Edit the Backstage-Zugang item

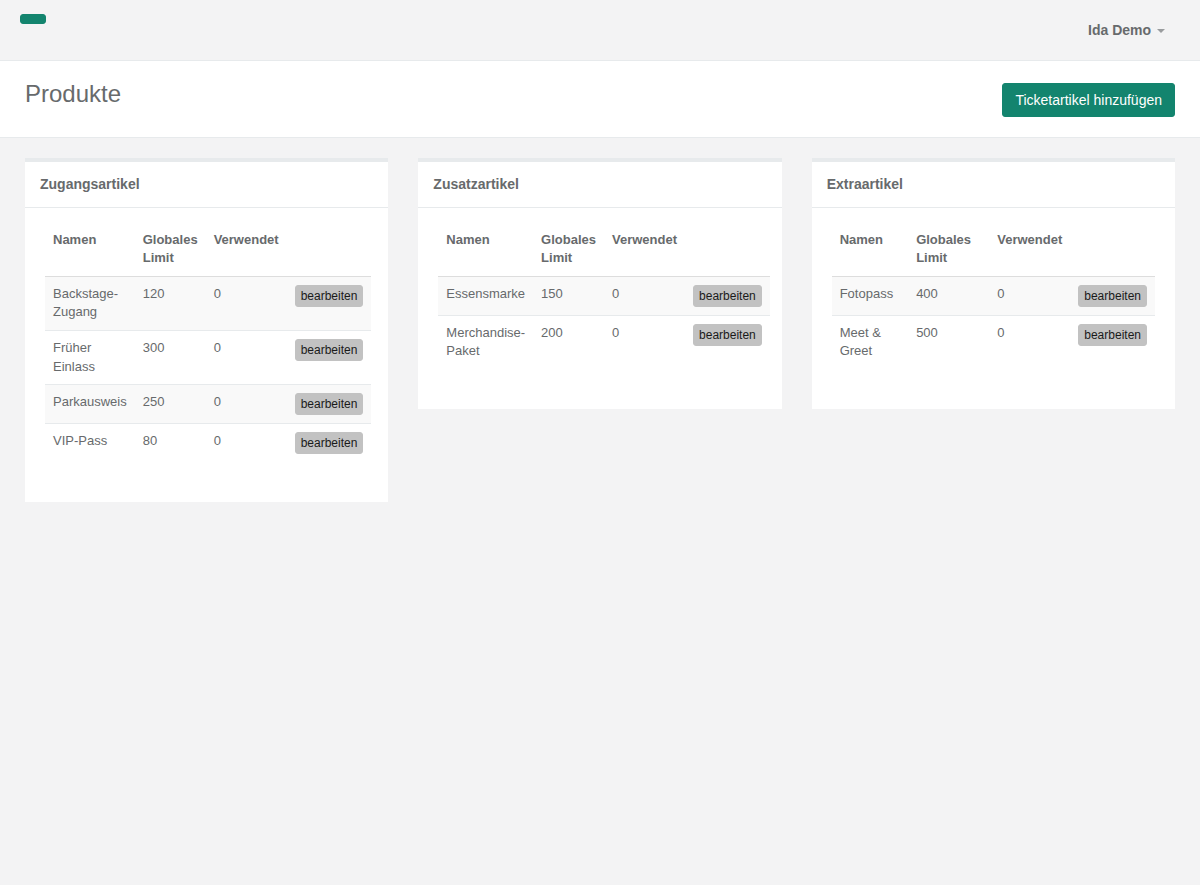pyautogui.click(x=329, y=296)
